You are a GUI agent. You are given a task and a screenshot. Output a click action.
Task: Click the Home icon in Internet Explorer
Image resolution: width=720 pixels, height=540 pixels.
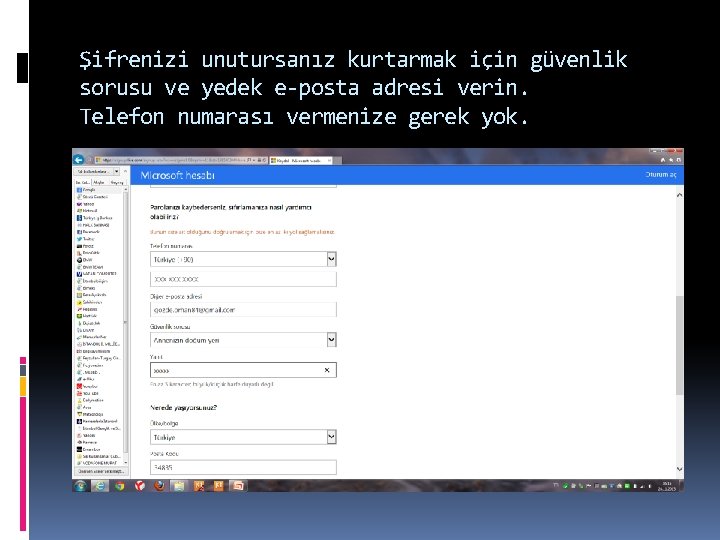(663, 160)
